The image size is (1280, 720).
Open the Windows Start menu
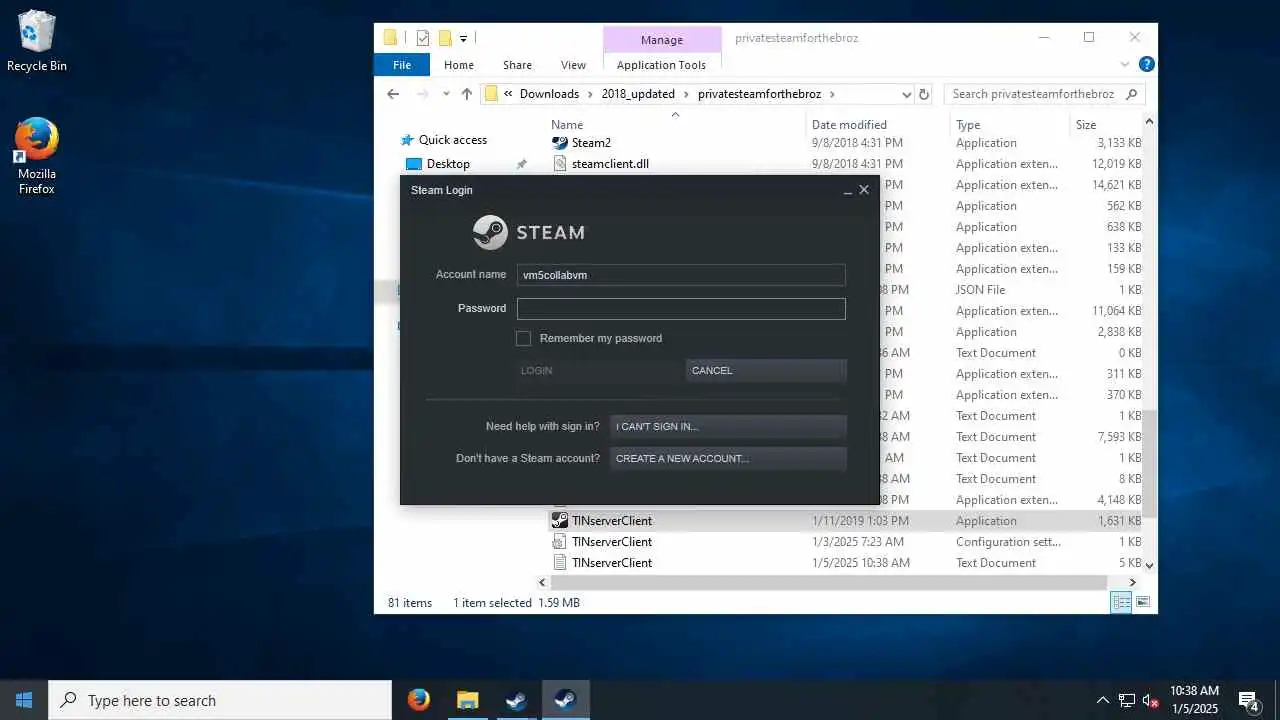tap(24, 700)
